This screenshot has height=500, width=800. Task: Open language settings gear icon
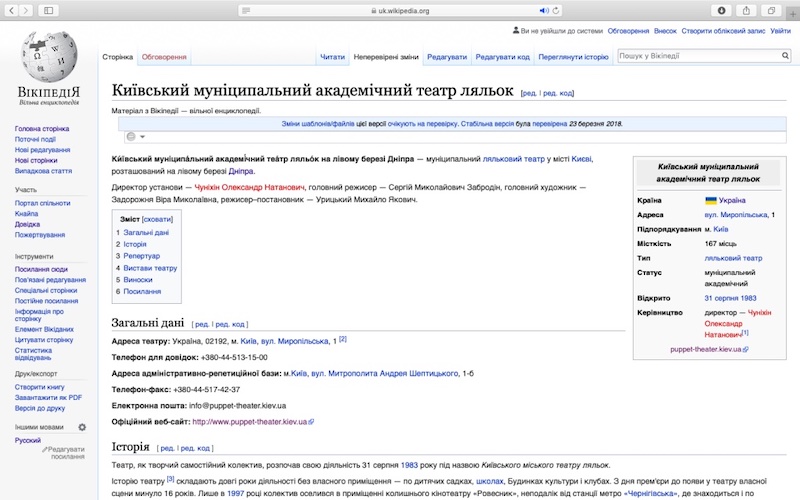tap(82, 427)
